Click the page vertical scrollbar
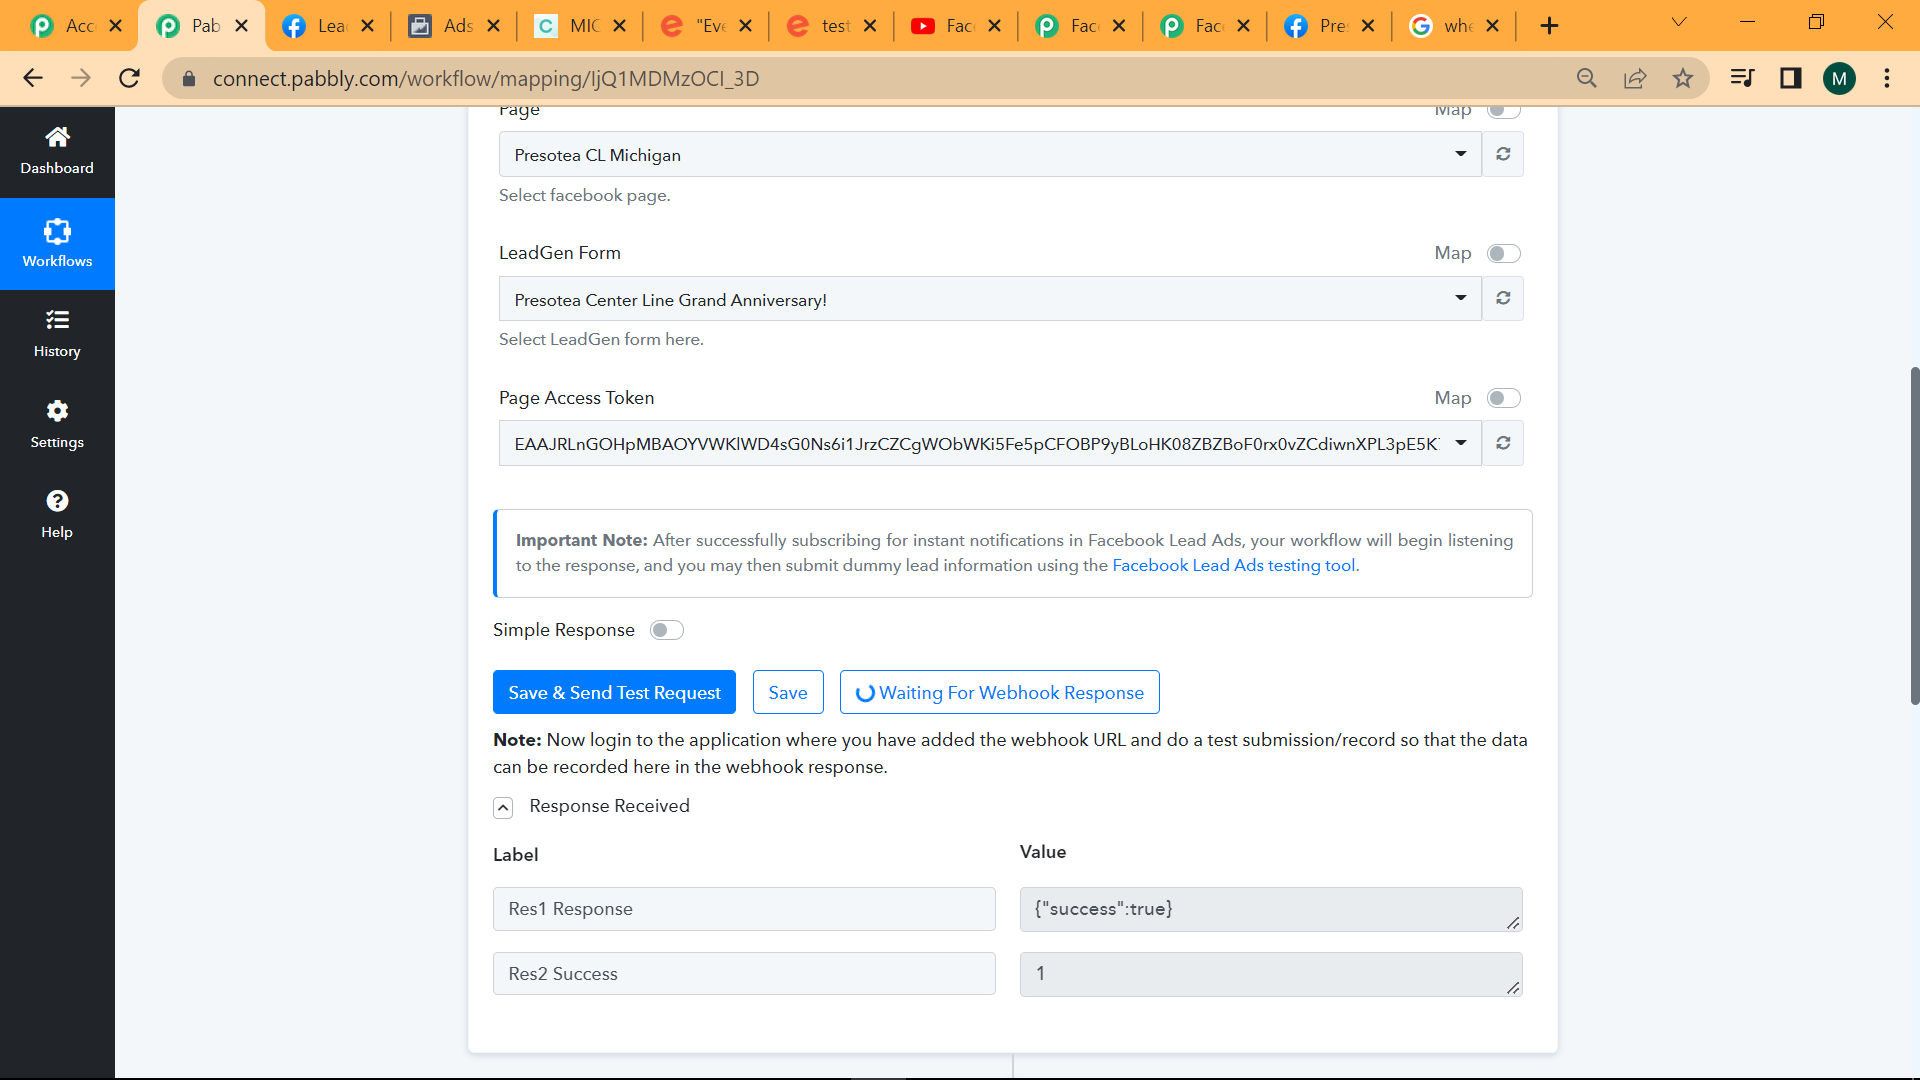This screenshot has width=1920, height=1080. click(x=1914, y=536)
